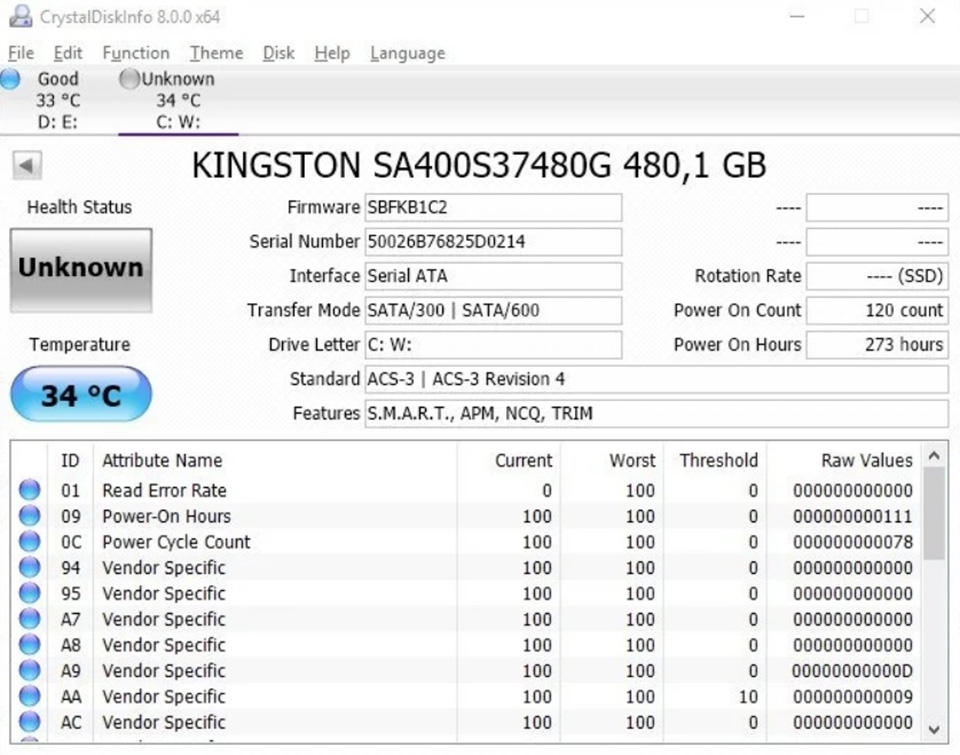
Task: Open the Function menu
Action: click(x=136, y=53)
